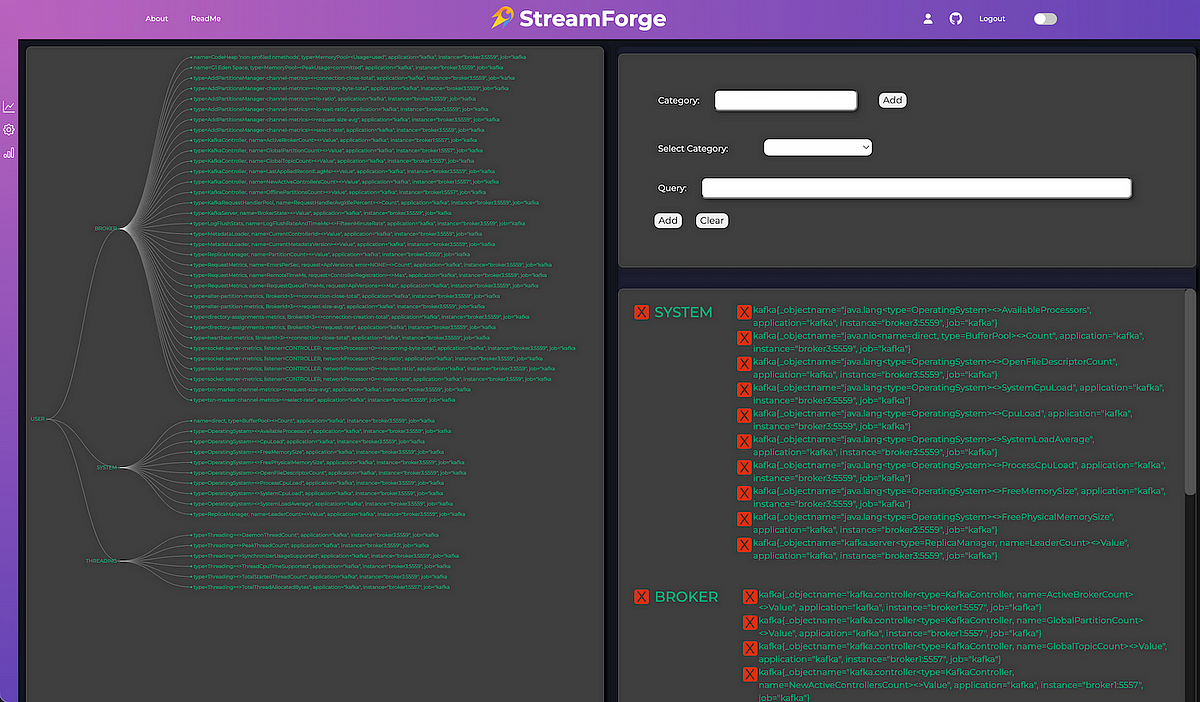Remove the SYSTEM category with red X
Screen dimensions: 1200x702
coord(642,313)
